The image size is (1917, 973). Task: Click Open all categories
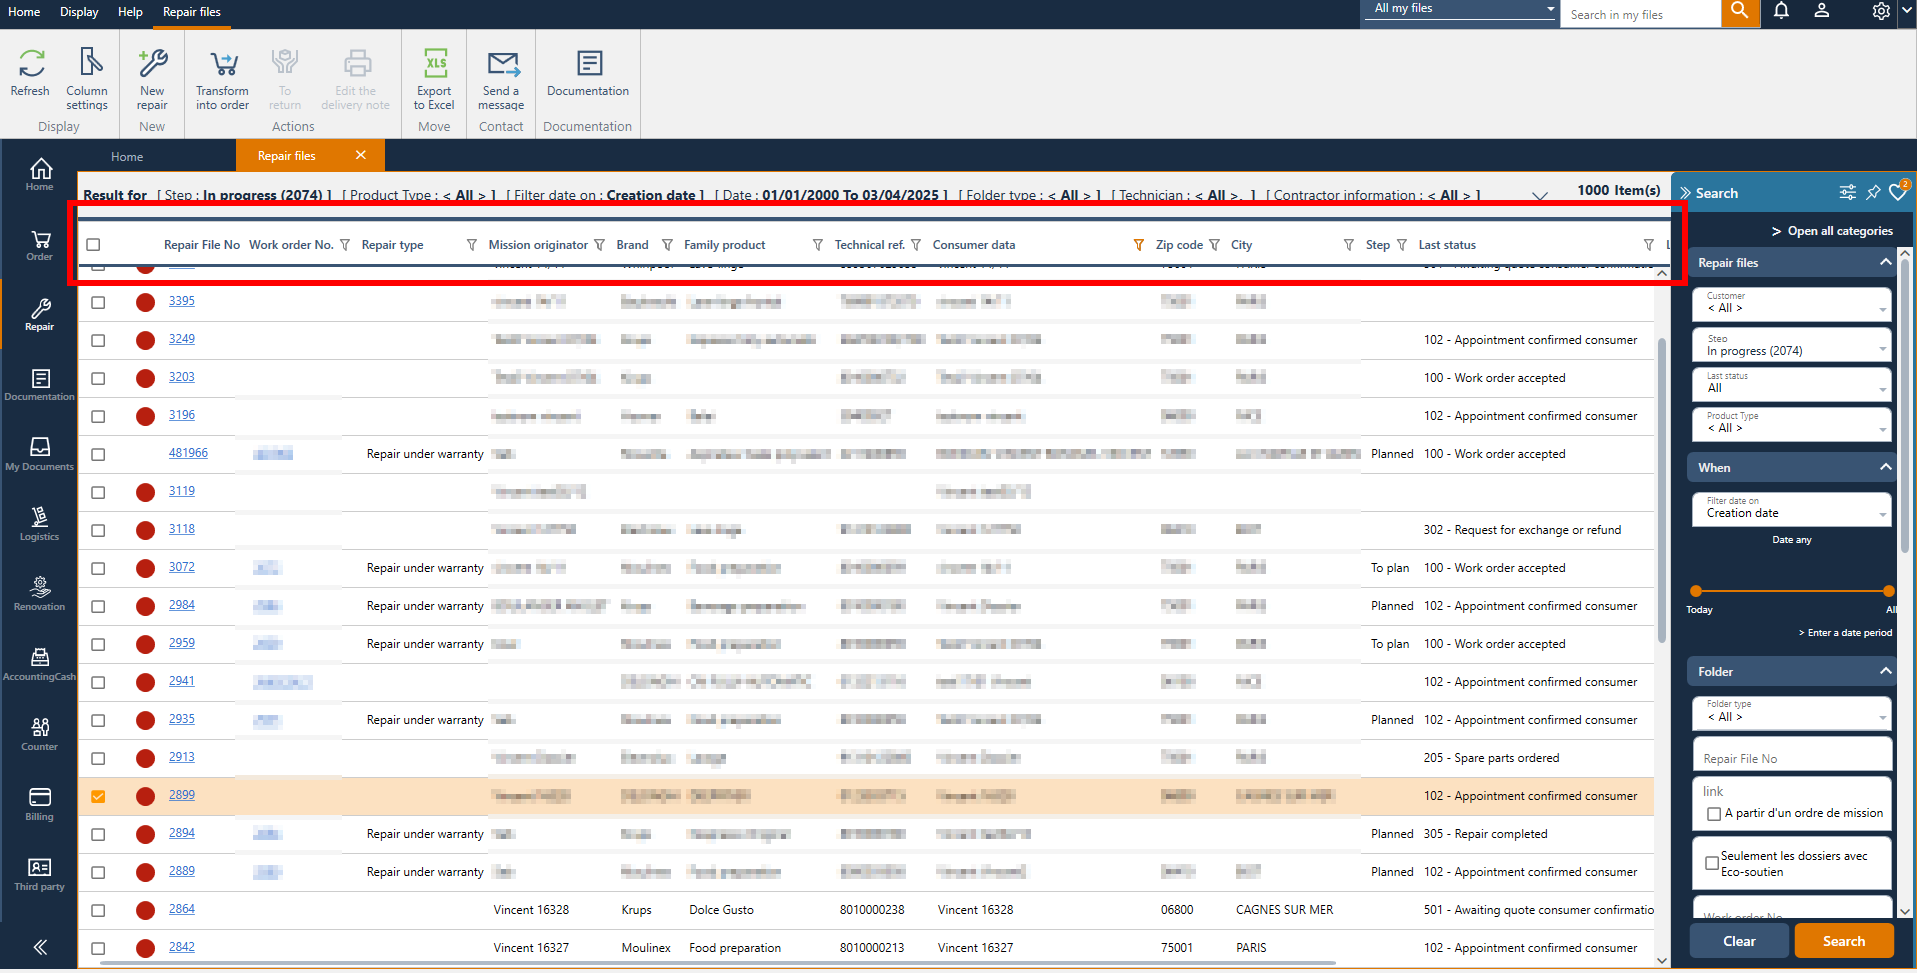1833,231
